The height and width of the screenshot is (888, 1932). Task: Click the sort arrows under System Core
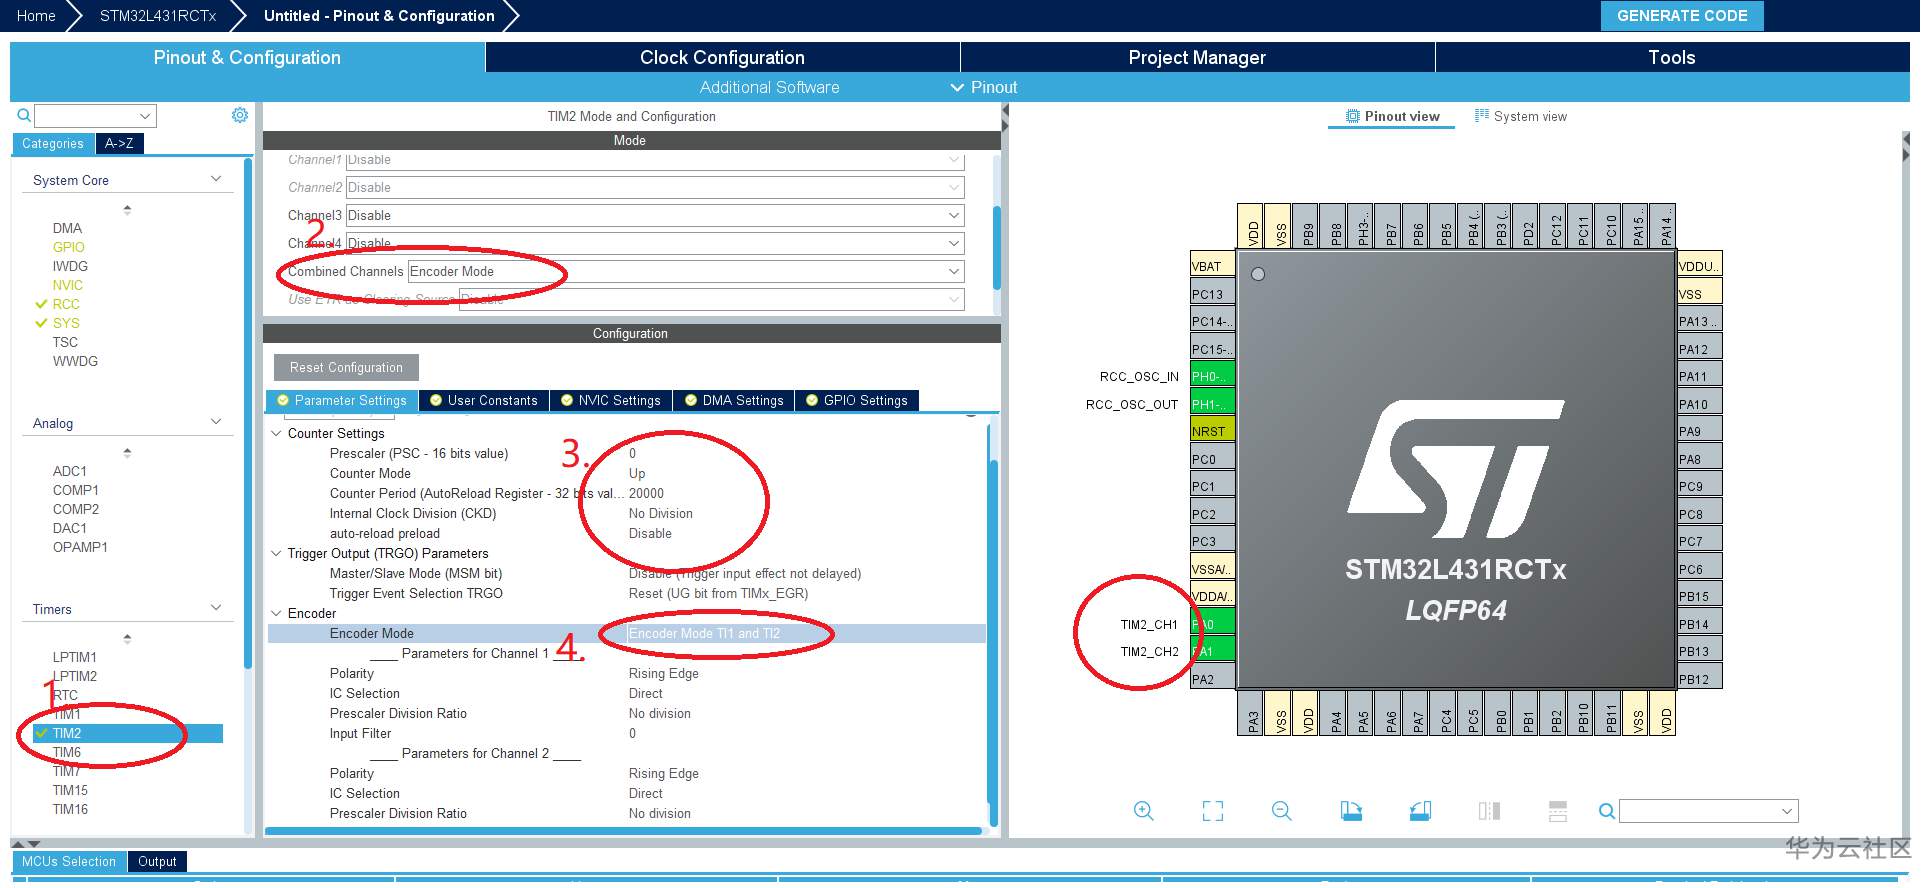coord(127,210)
